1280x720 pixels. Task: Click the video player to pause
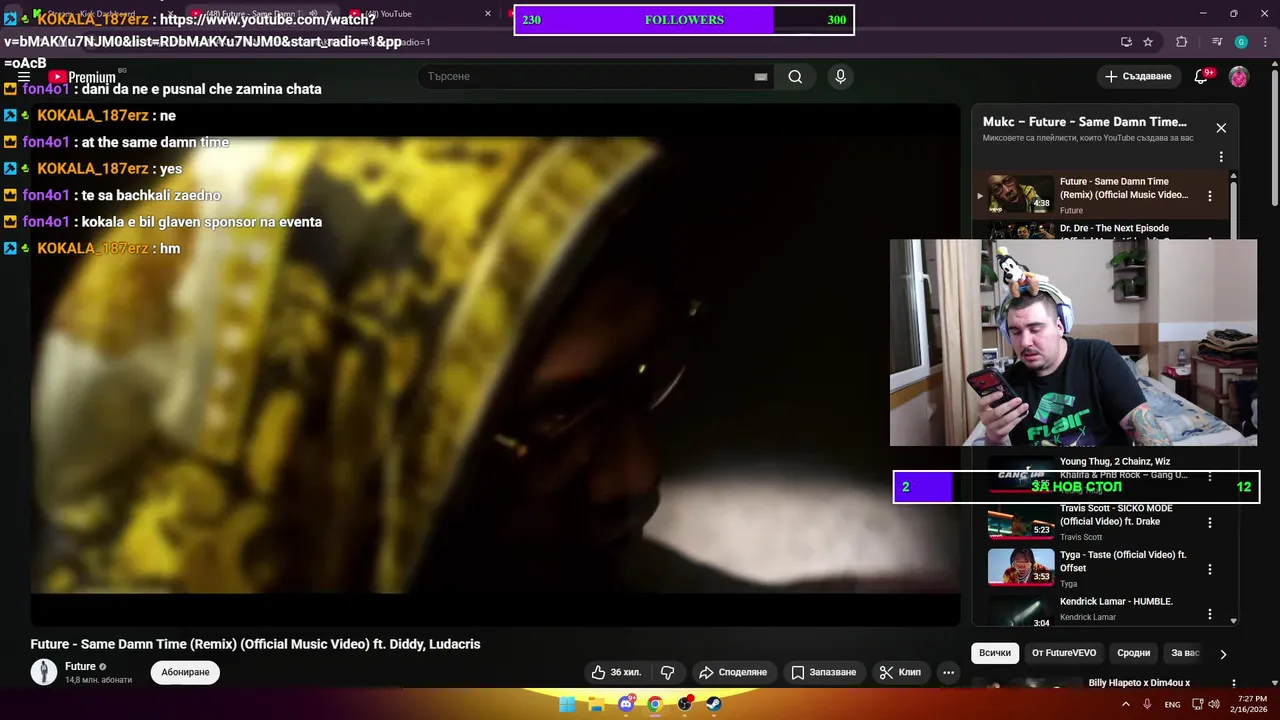point(495,365)
